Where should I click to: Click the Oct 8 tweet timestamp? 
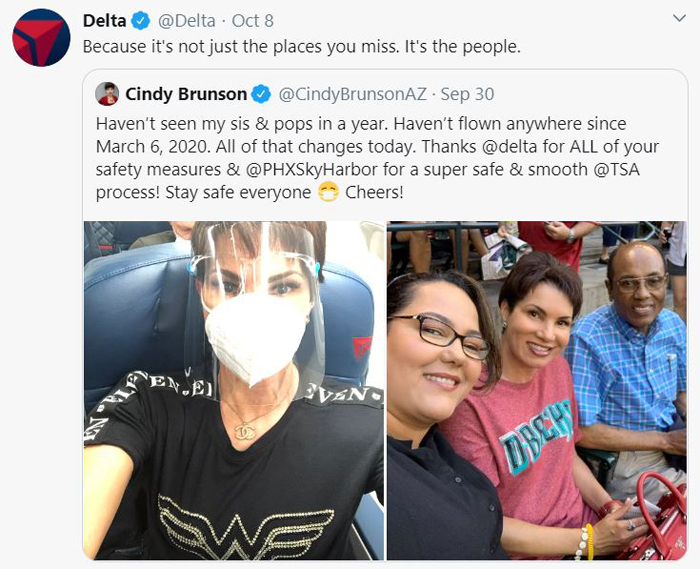point(253,21)
